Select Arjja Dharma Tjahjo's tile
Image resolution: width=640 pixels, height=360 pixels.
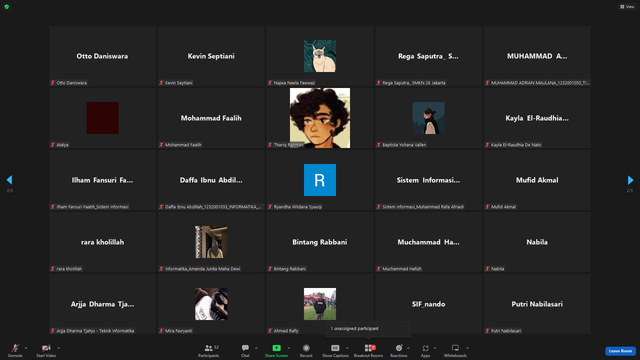[x=102, y=304]
